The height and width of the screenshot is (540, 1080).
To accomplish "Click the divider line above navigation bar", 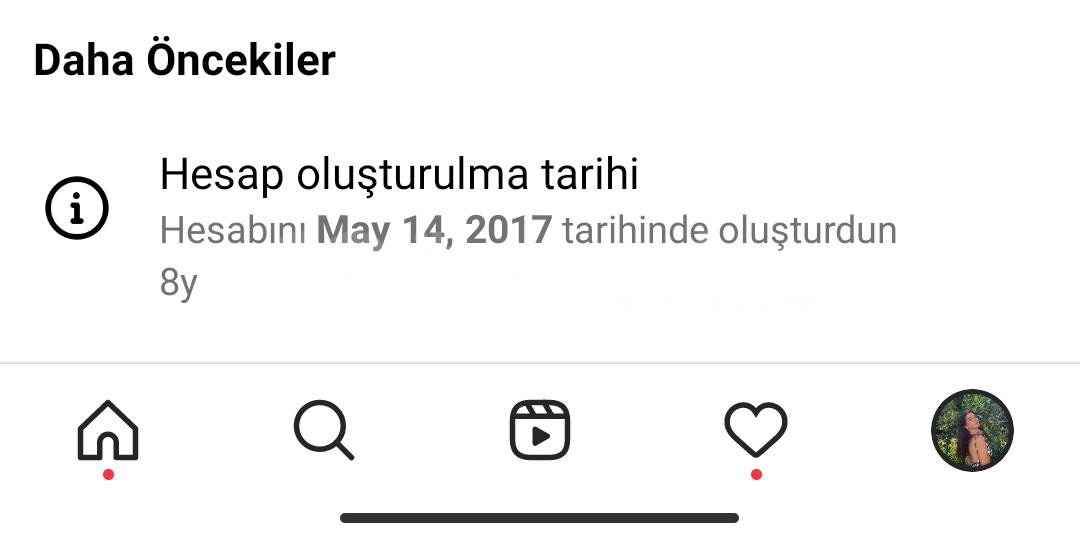I will tap(540, 362).
